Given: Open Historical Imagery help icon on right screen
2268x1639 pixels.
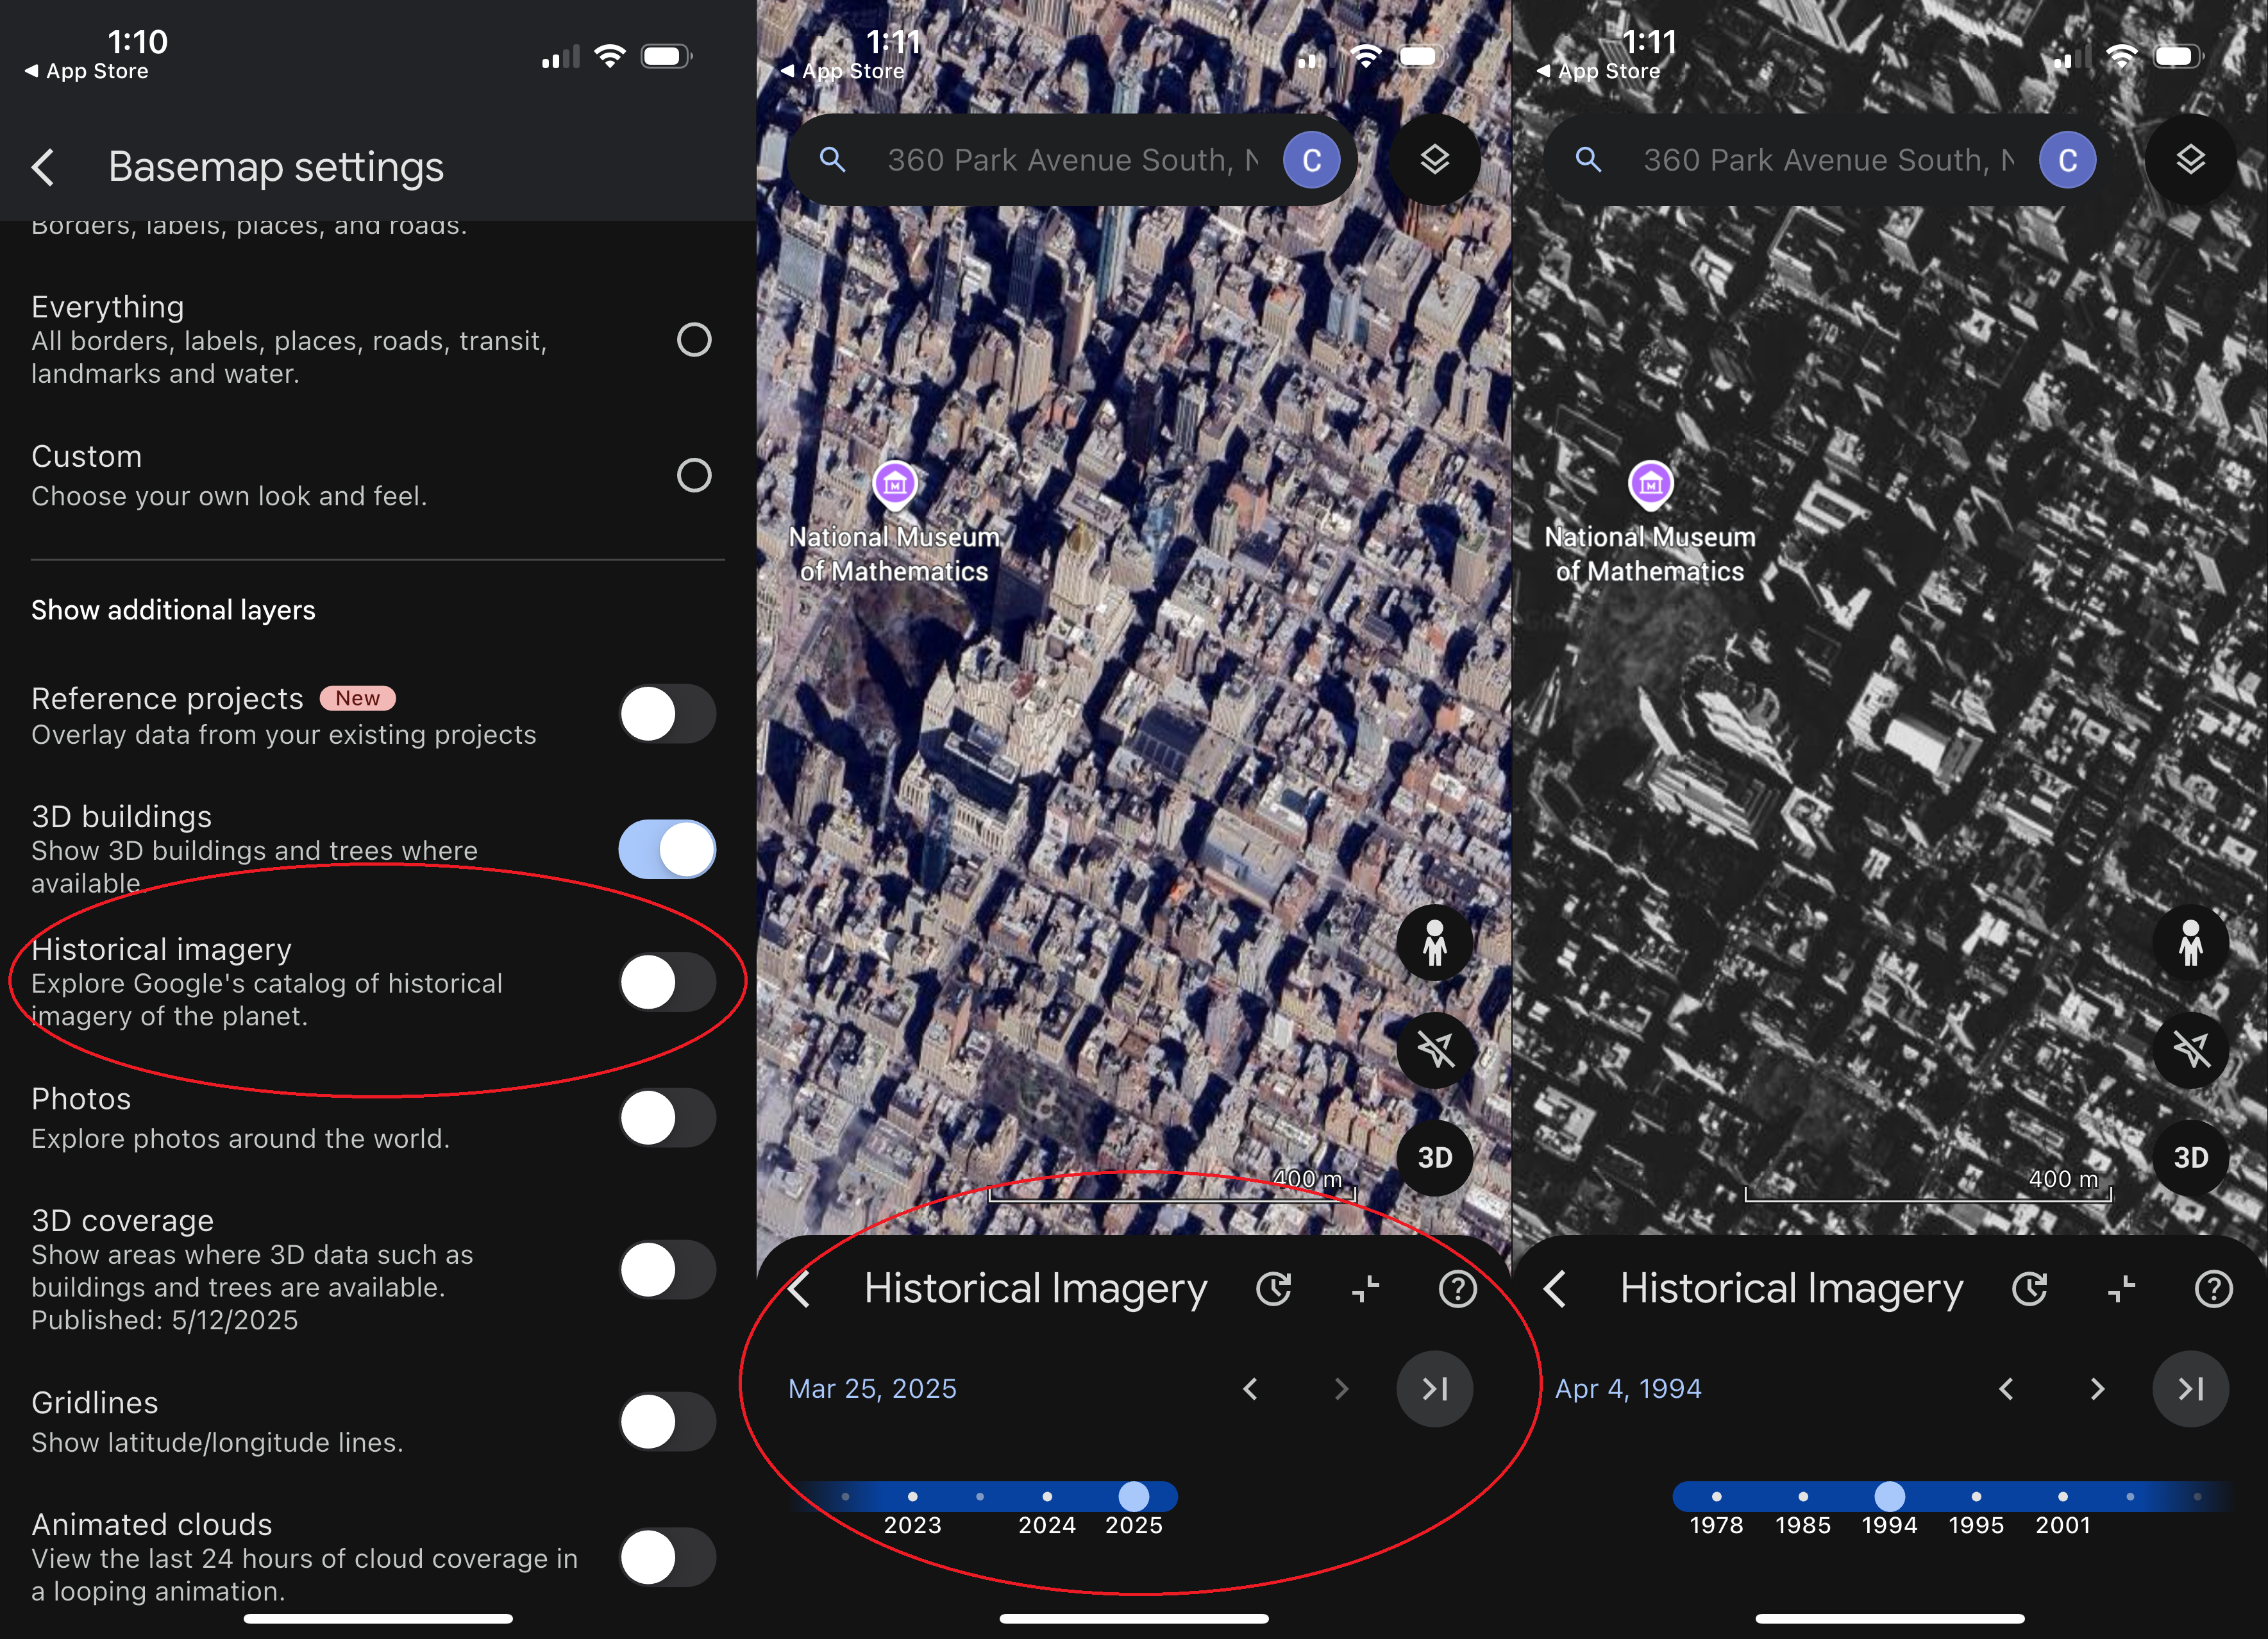Looking at the screenshot, I should tap(2213, 1289).
